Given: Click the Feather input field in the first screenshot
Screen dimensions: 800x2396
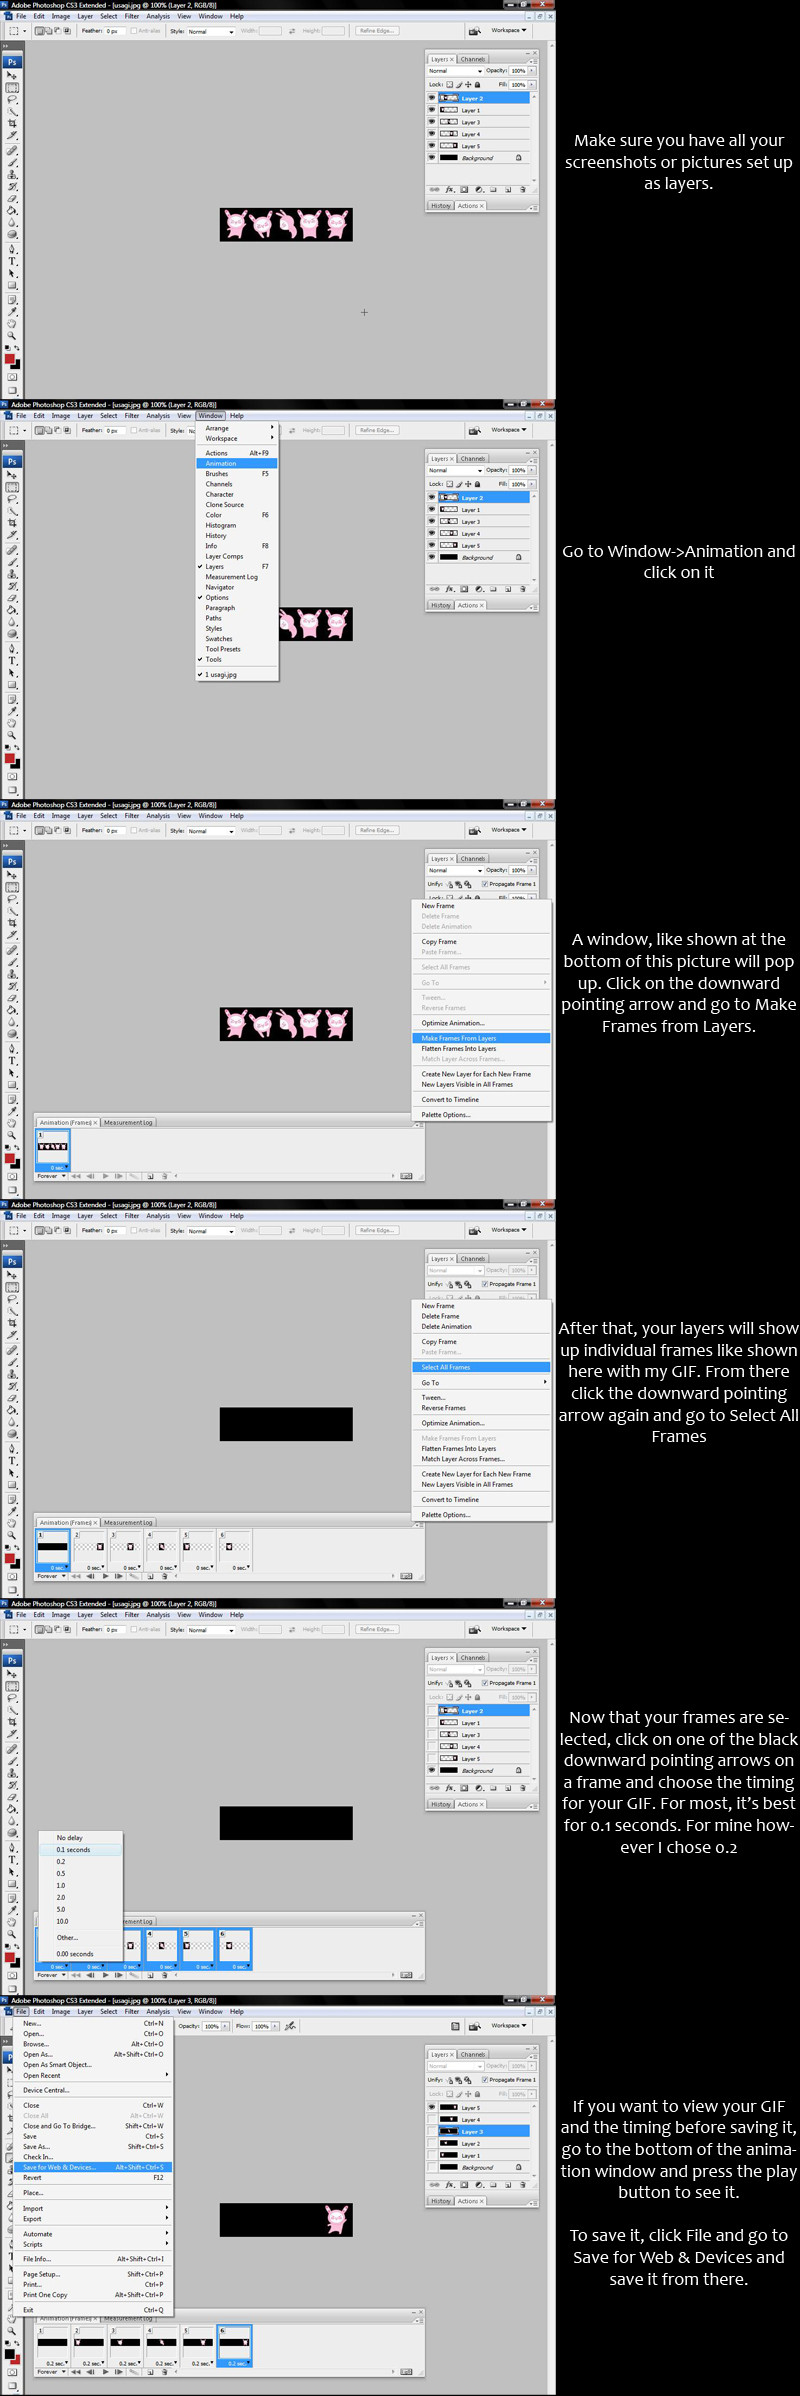Looking at the screenshot, I should coord(113,31).
